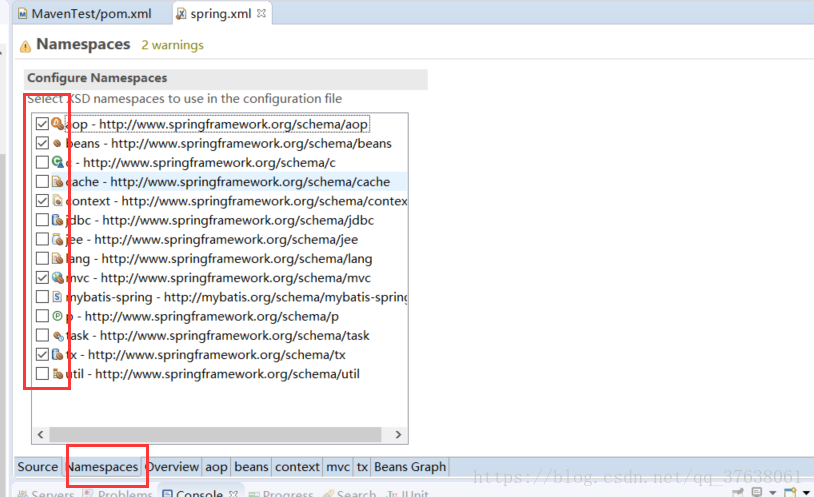The height and width of the screenshot is (497, 814).
Task: Click the mvc namespace icon
Action: click(58, 278)
